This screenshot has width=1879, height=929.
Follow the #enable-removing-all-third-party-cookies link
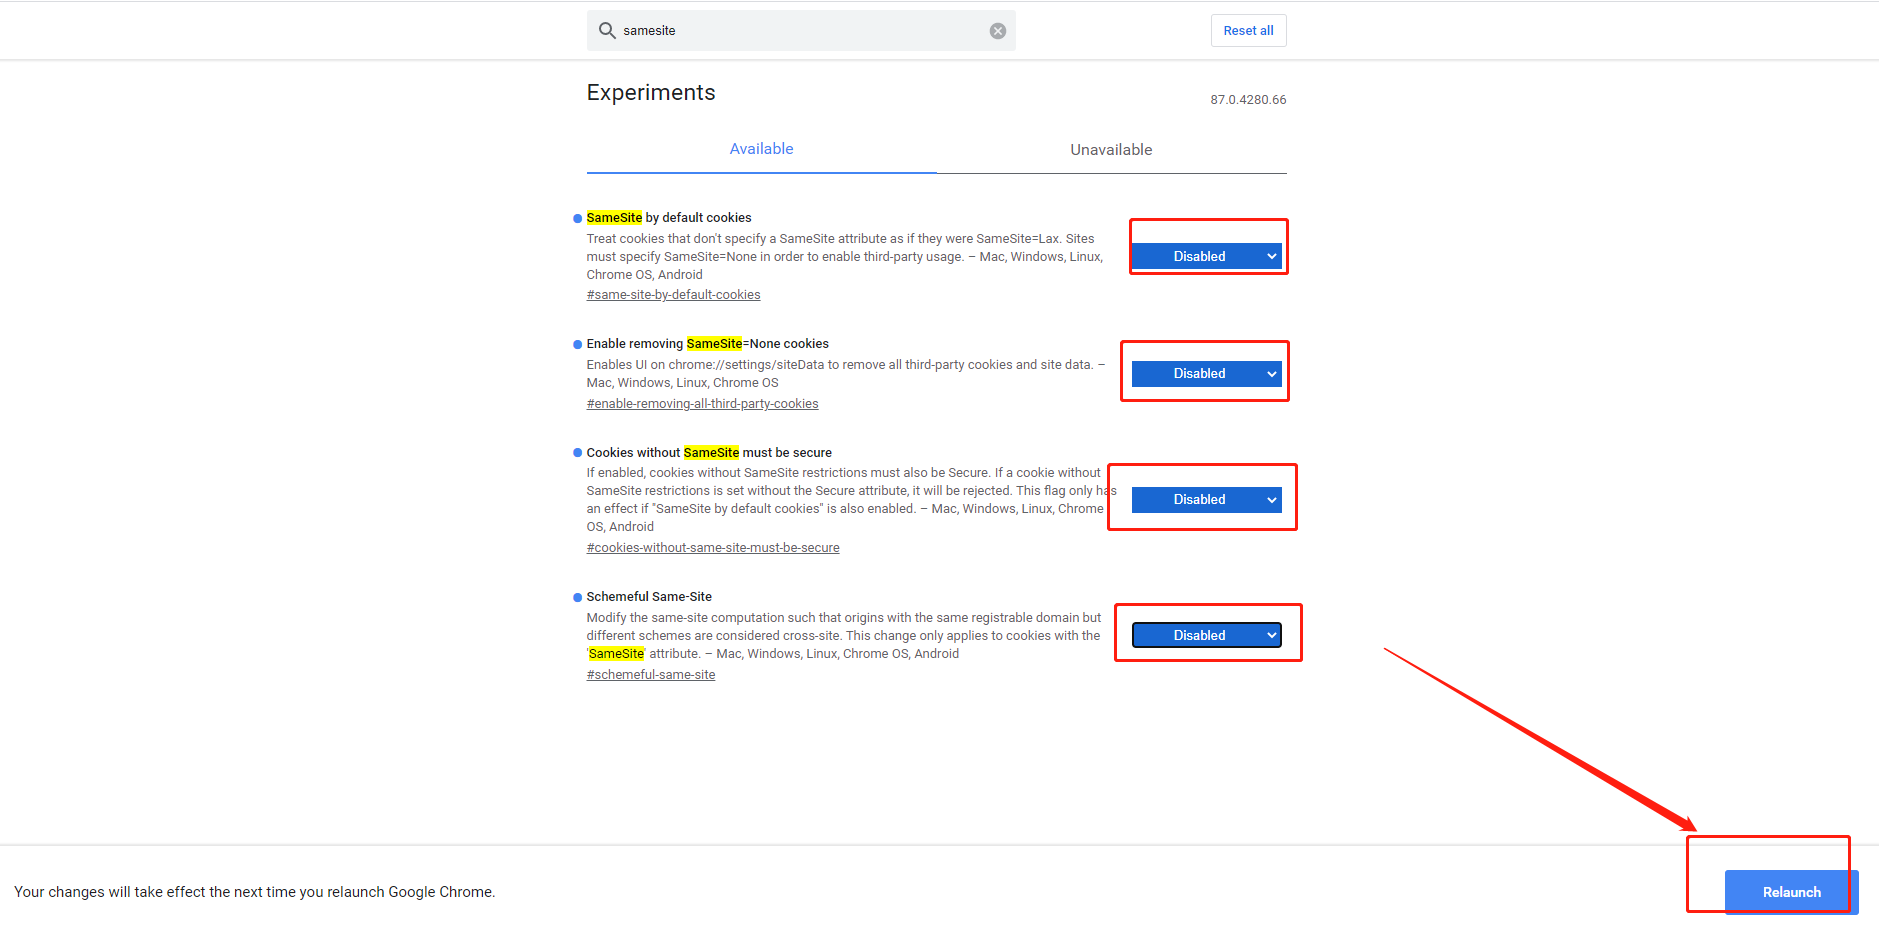702,404
